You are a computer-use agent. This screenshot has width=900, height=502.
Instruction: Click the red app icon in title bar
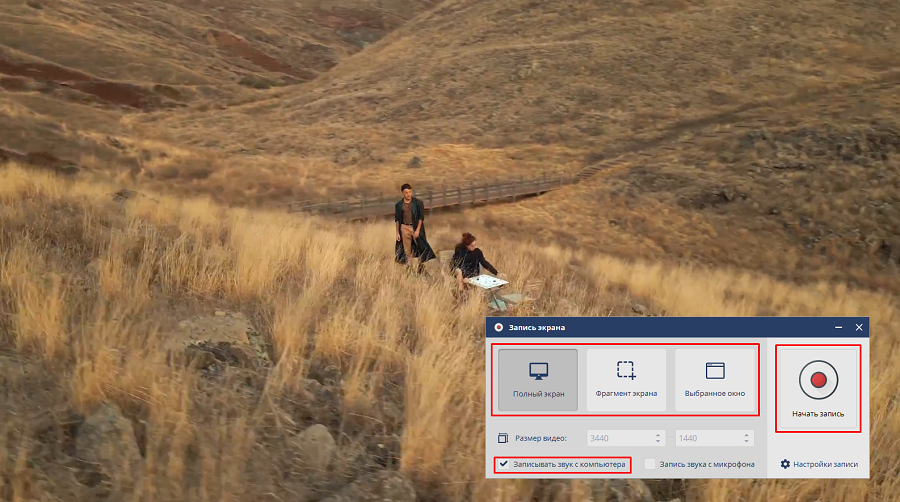coord(498,327)
